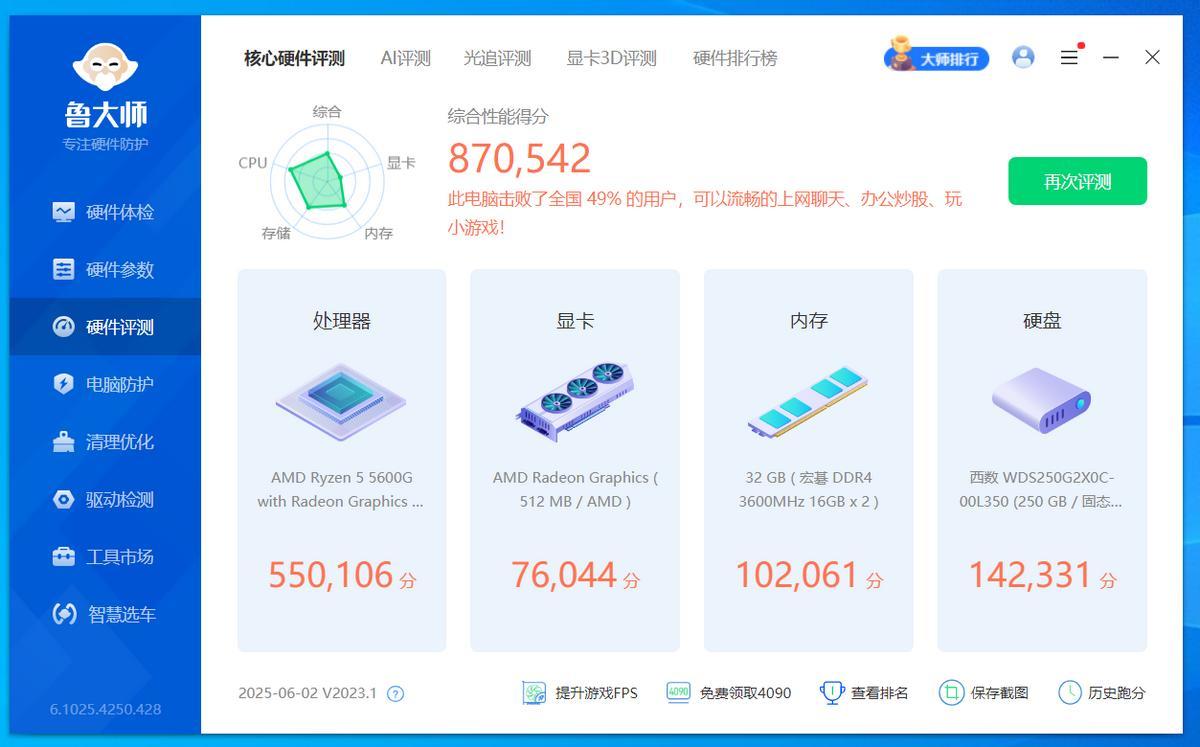Click the 显卡 card title
Image resolution: width=1200 pixels, height=747 pixels.
(x=575, y=321)
